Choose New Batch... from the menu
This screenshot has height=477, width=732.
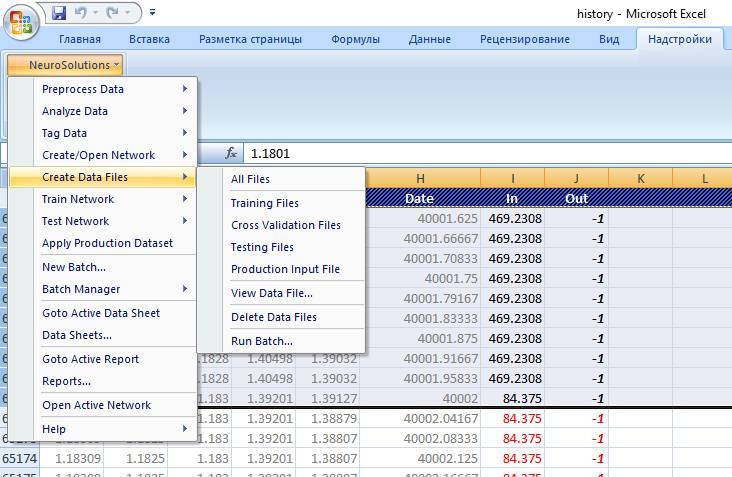tap(102, 267)
